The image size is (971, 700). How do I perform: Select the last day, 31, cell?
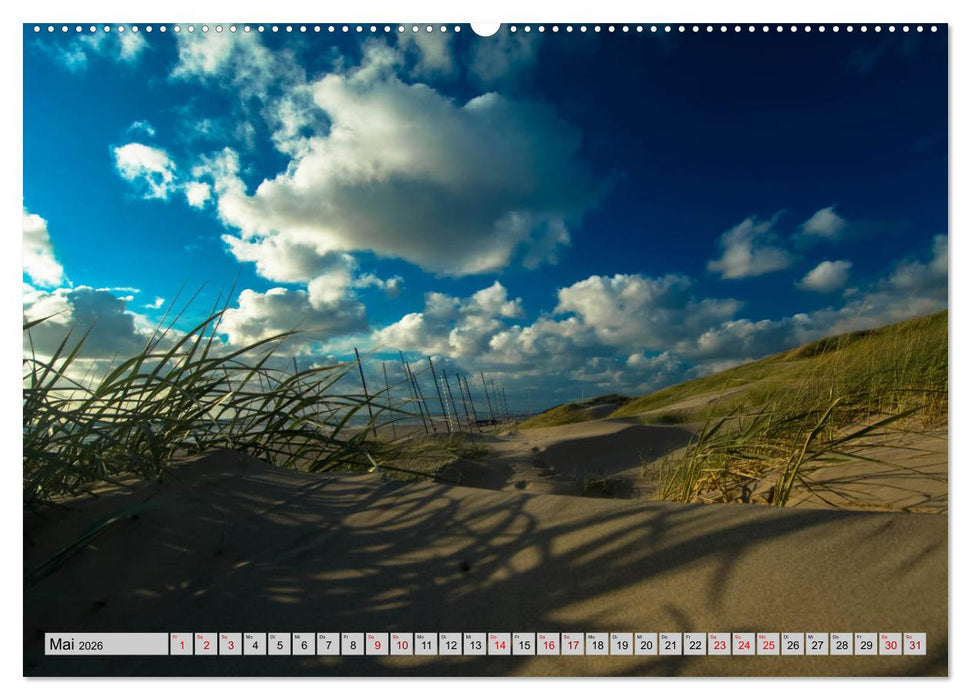915,644
